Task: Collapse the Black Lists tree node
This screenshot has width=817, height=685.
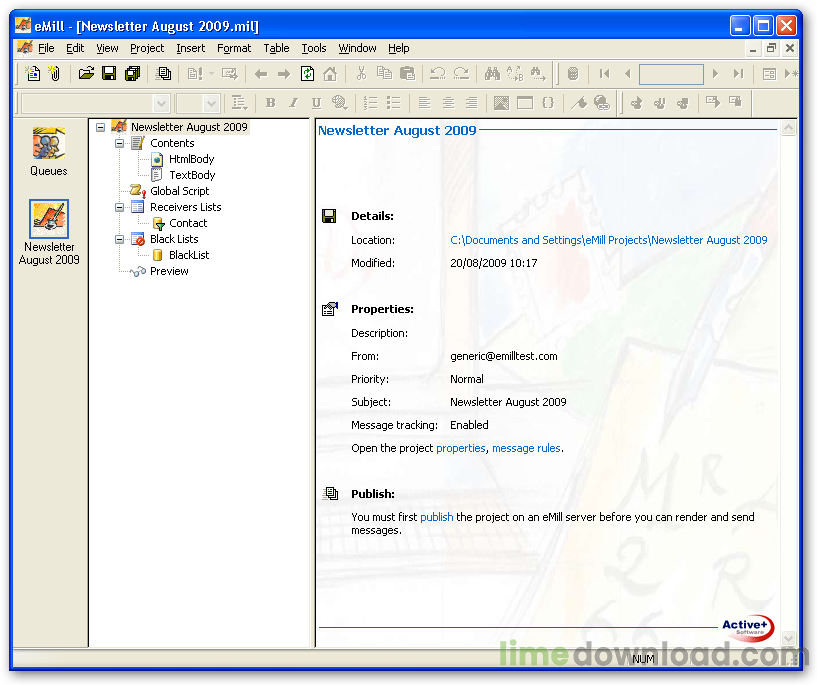Action: coord(119,239)
